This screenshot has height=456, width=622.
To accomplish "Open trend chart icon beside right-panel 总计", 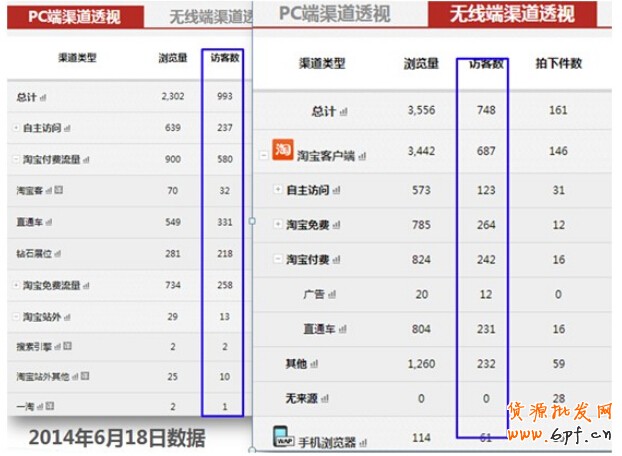I will point(343,111).
